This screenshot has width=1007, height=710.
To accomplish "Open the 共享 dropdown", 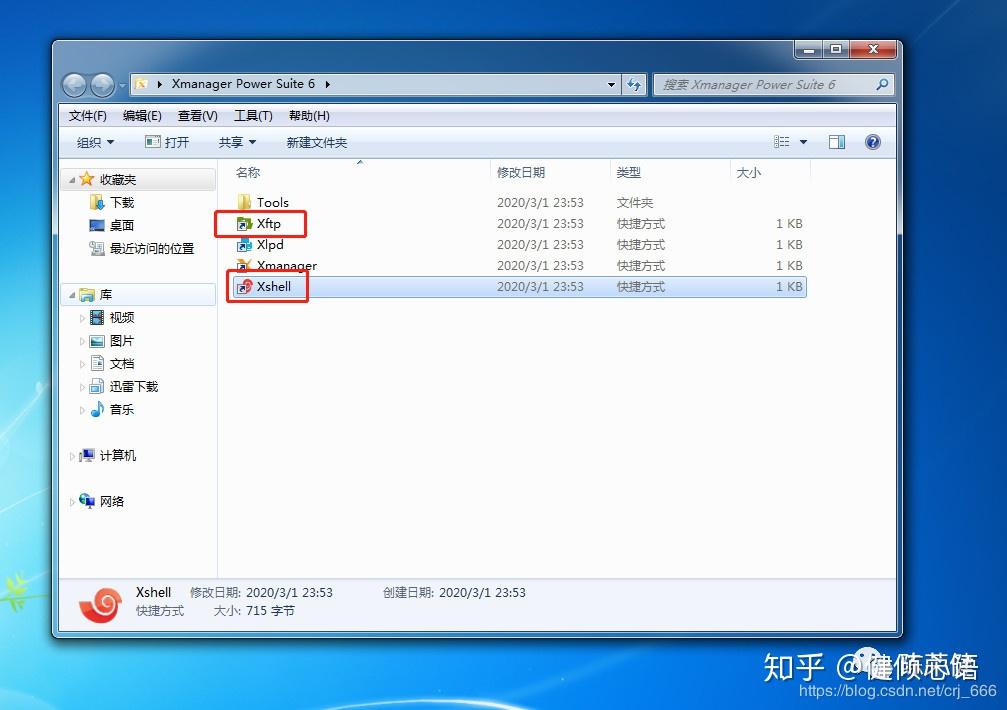I will tap(236, 141).
